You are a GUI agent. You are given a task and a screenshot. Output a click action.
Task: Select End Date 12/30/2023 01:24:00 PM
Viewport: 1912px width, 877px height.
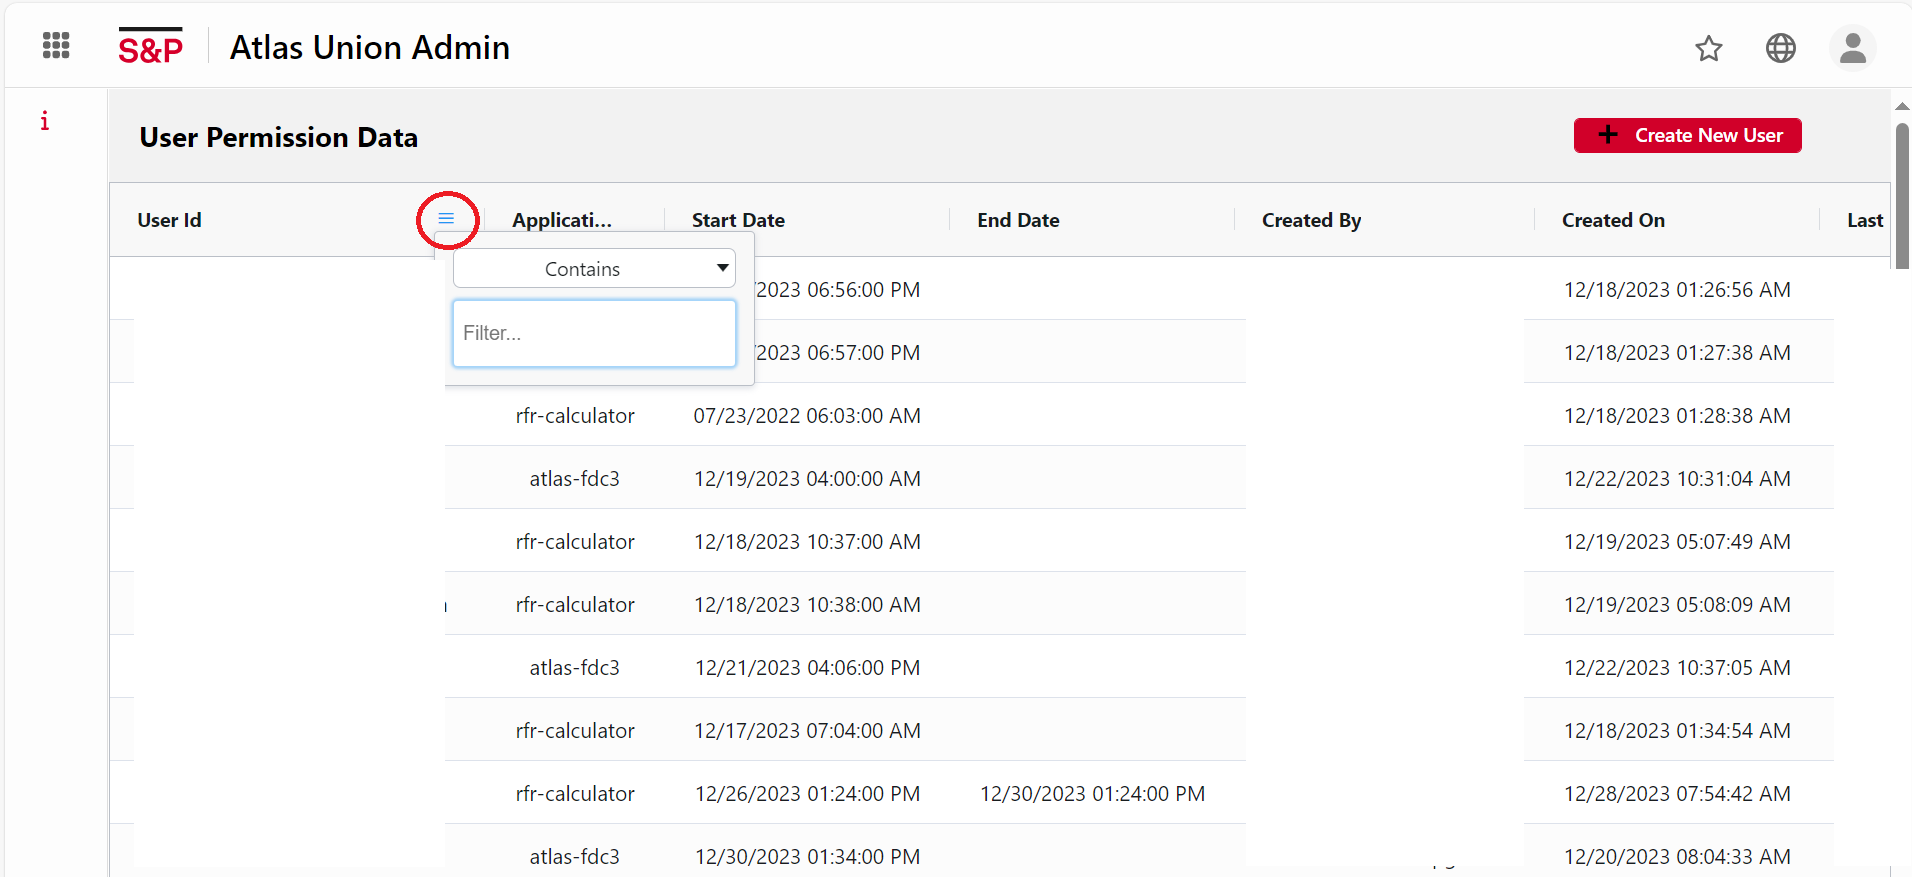(1093, 794)
